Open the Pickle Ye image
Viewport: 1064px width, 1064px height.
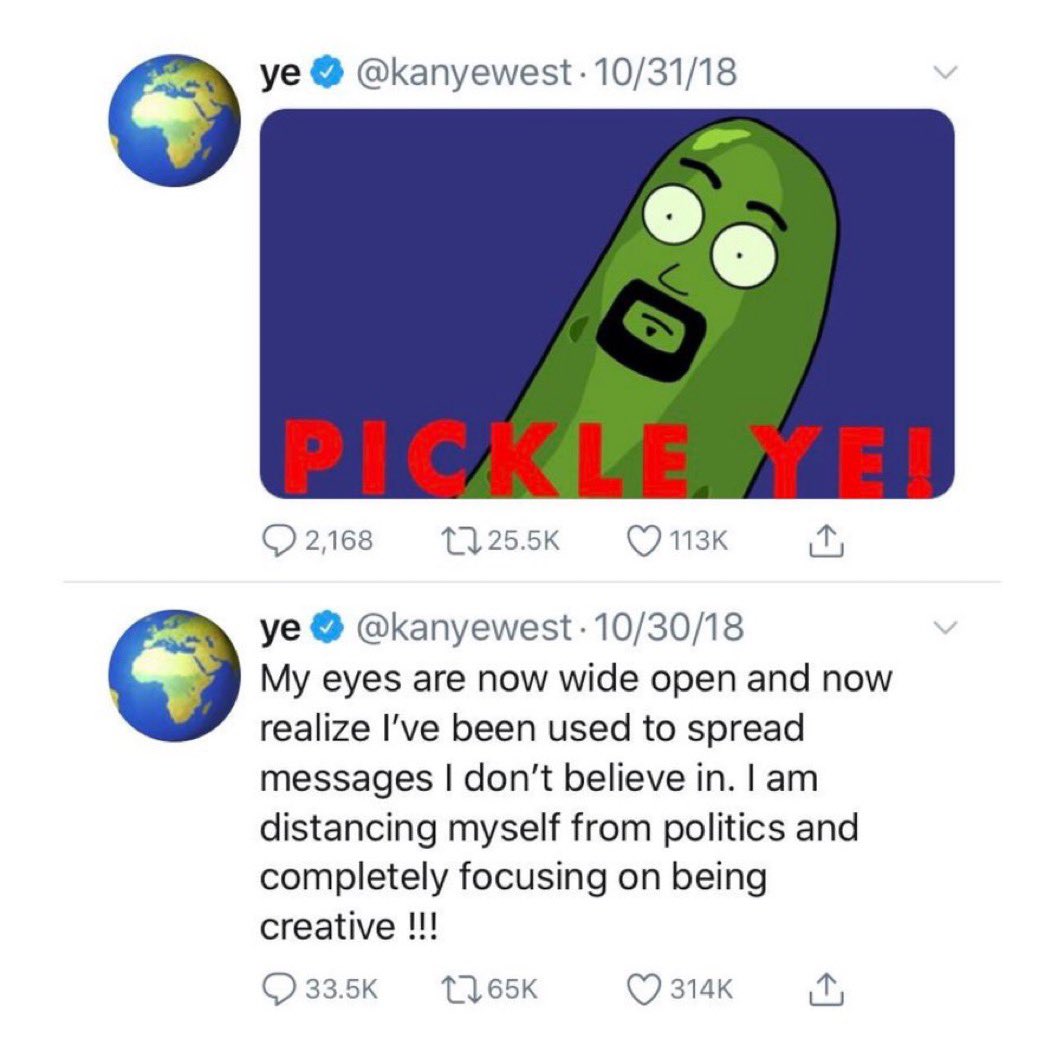(x=607, y=304)
